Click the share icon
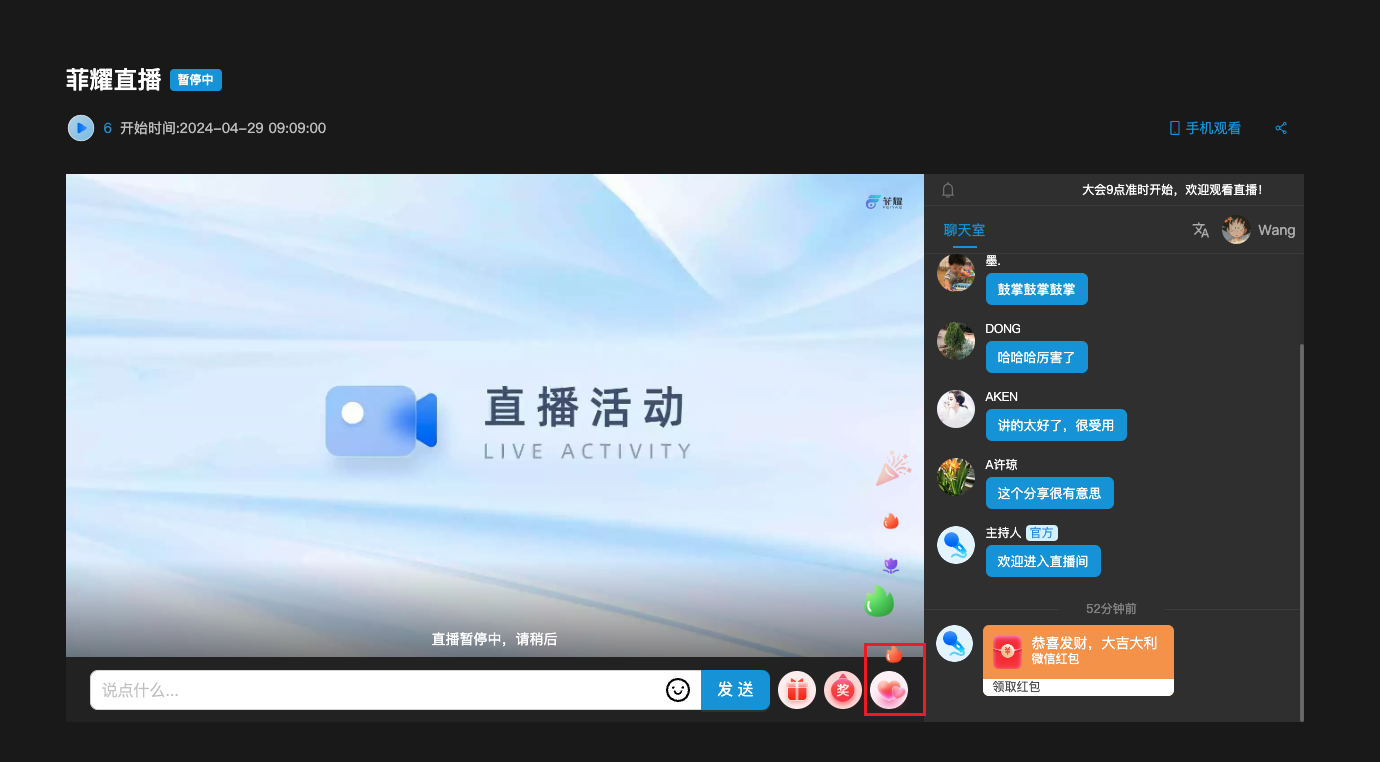 coord(1281,128)
